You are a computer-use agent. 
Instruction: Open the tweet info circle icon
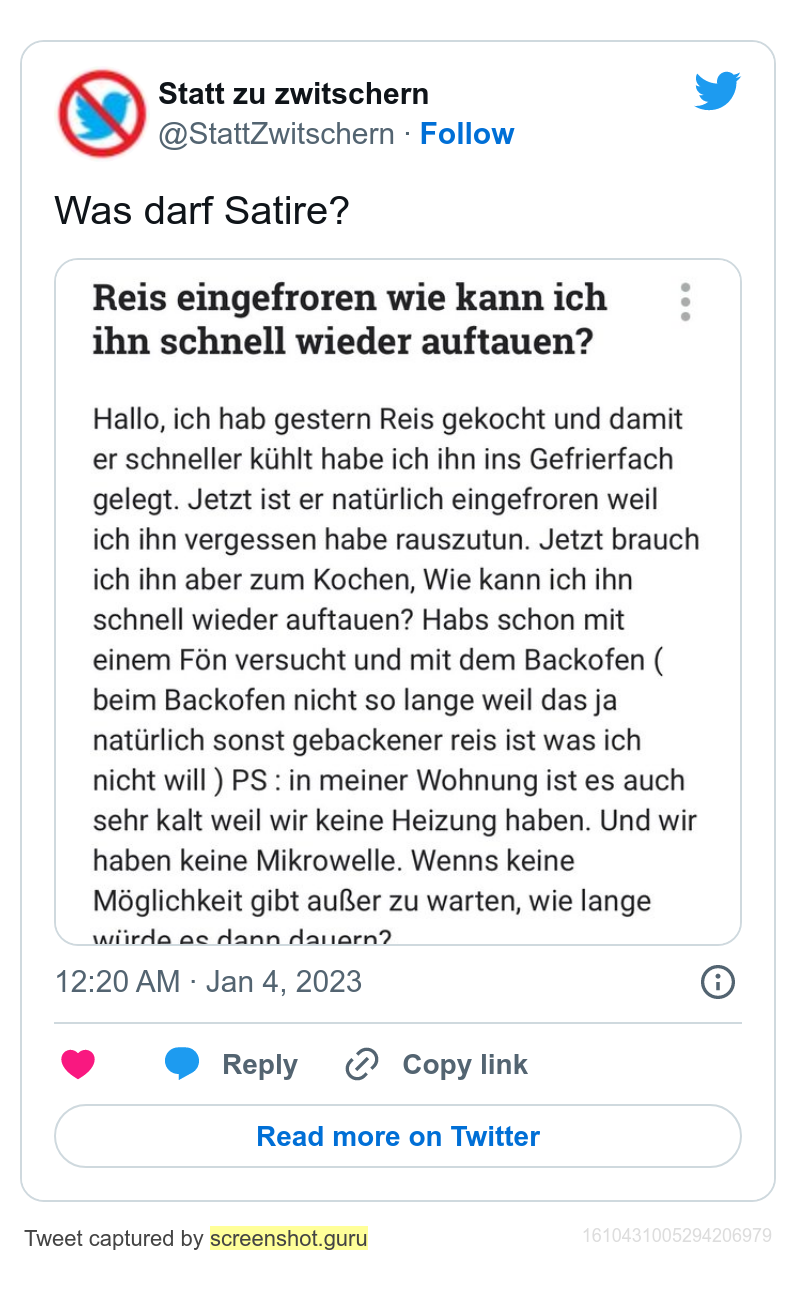point(718,982)
